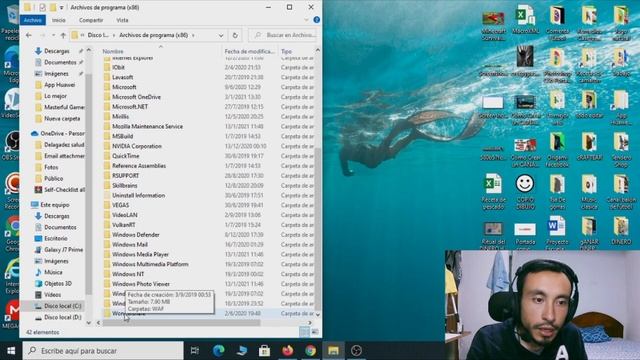Image resolution: width=640 pixels, height=360 pixels.
Task: Click navigation pane down scroll arrow
Action: [89, 322]
